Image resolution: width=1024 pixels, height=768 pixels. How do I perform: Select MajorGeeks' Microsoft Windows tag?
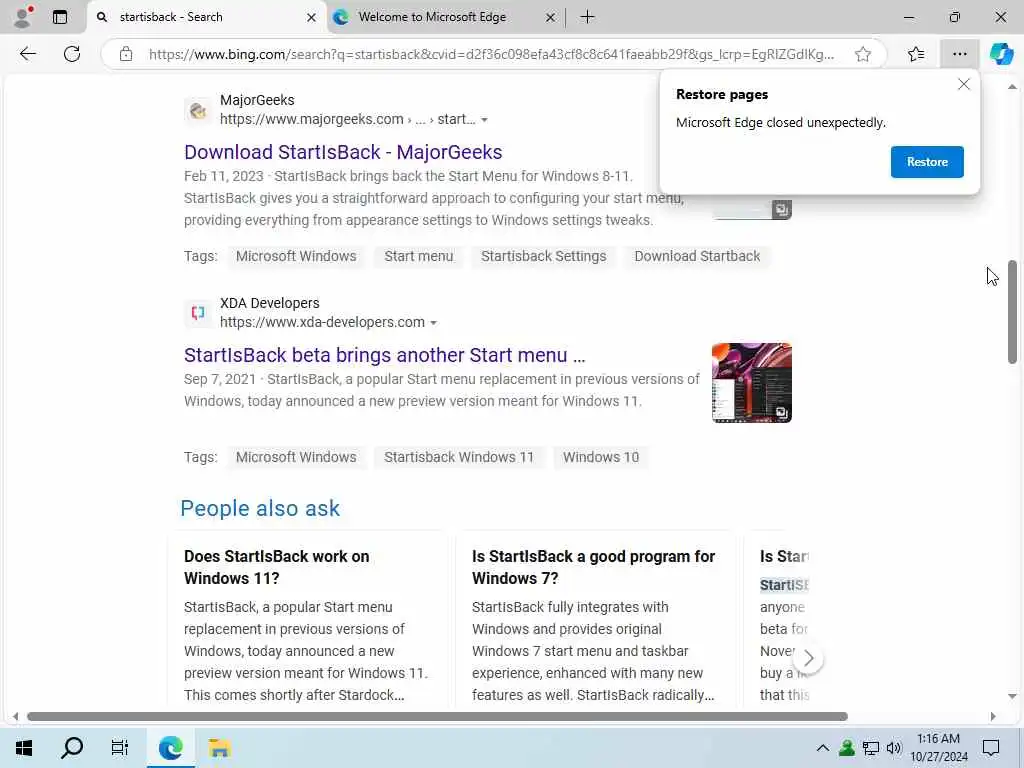click(x=296, y=256)
